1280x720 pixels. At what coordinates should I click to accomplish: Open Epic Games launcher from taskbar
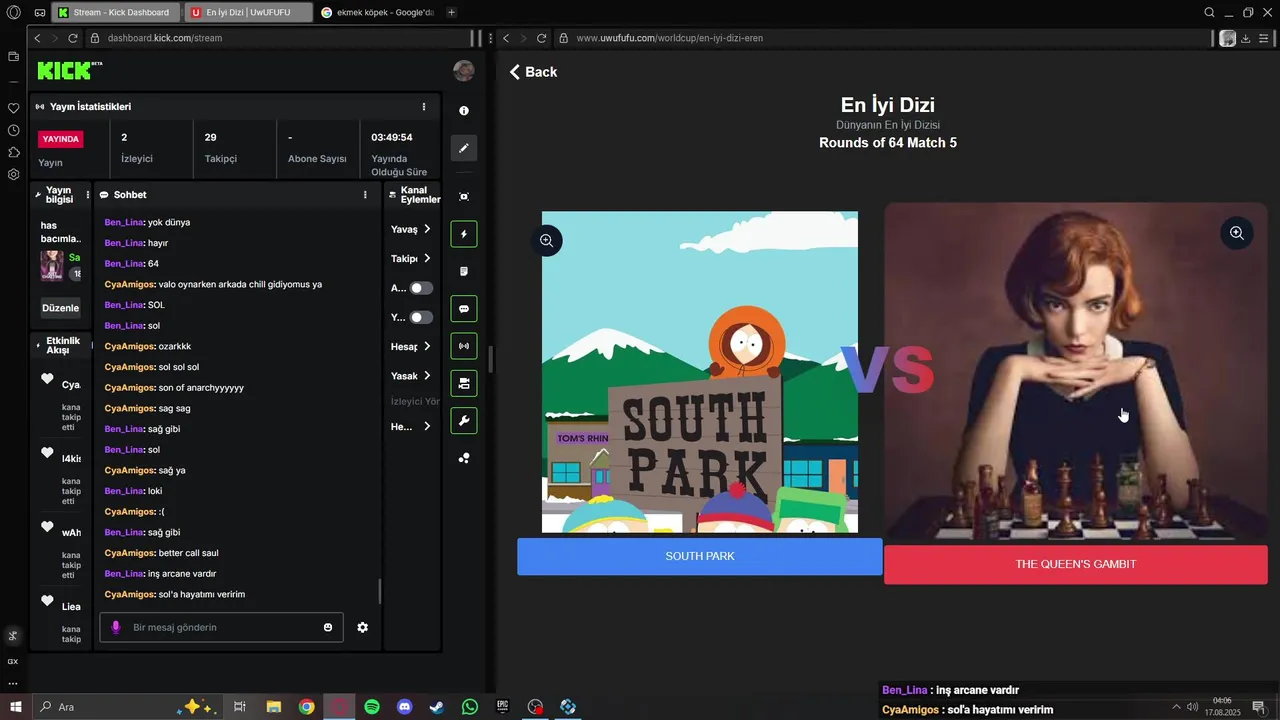coord(503,707)
